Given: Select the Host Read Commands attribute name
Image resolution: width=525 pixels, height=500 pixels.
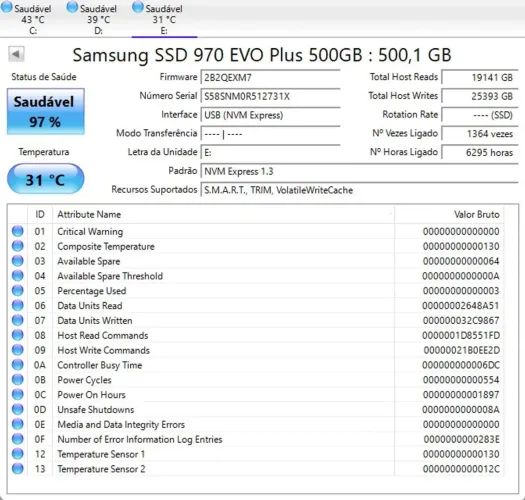Looking at the screenshot, I should (102, 335).
